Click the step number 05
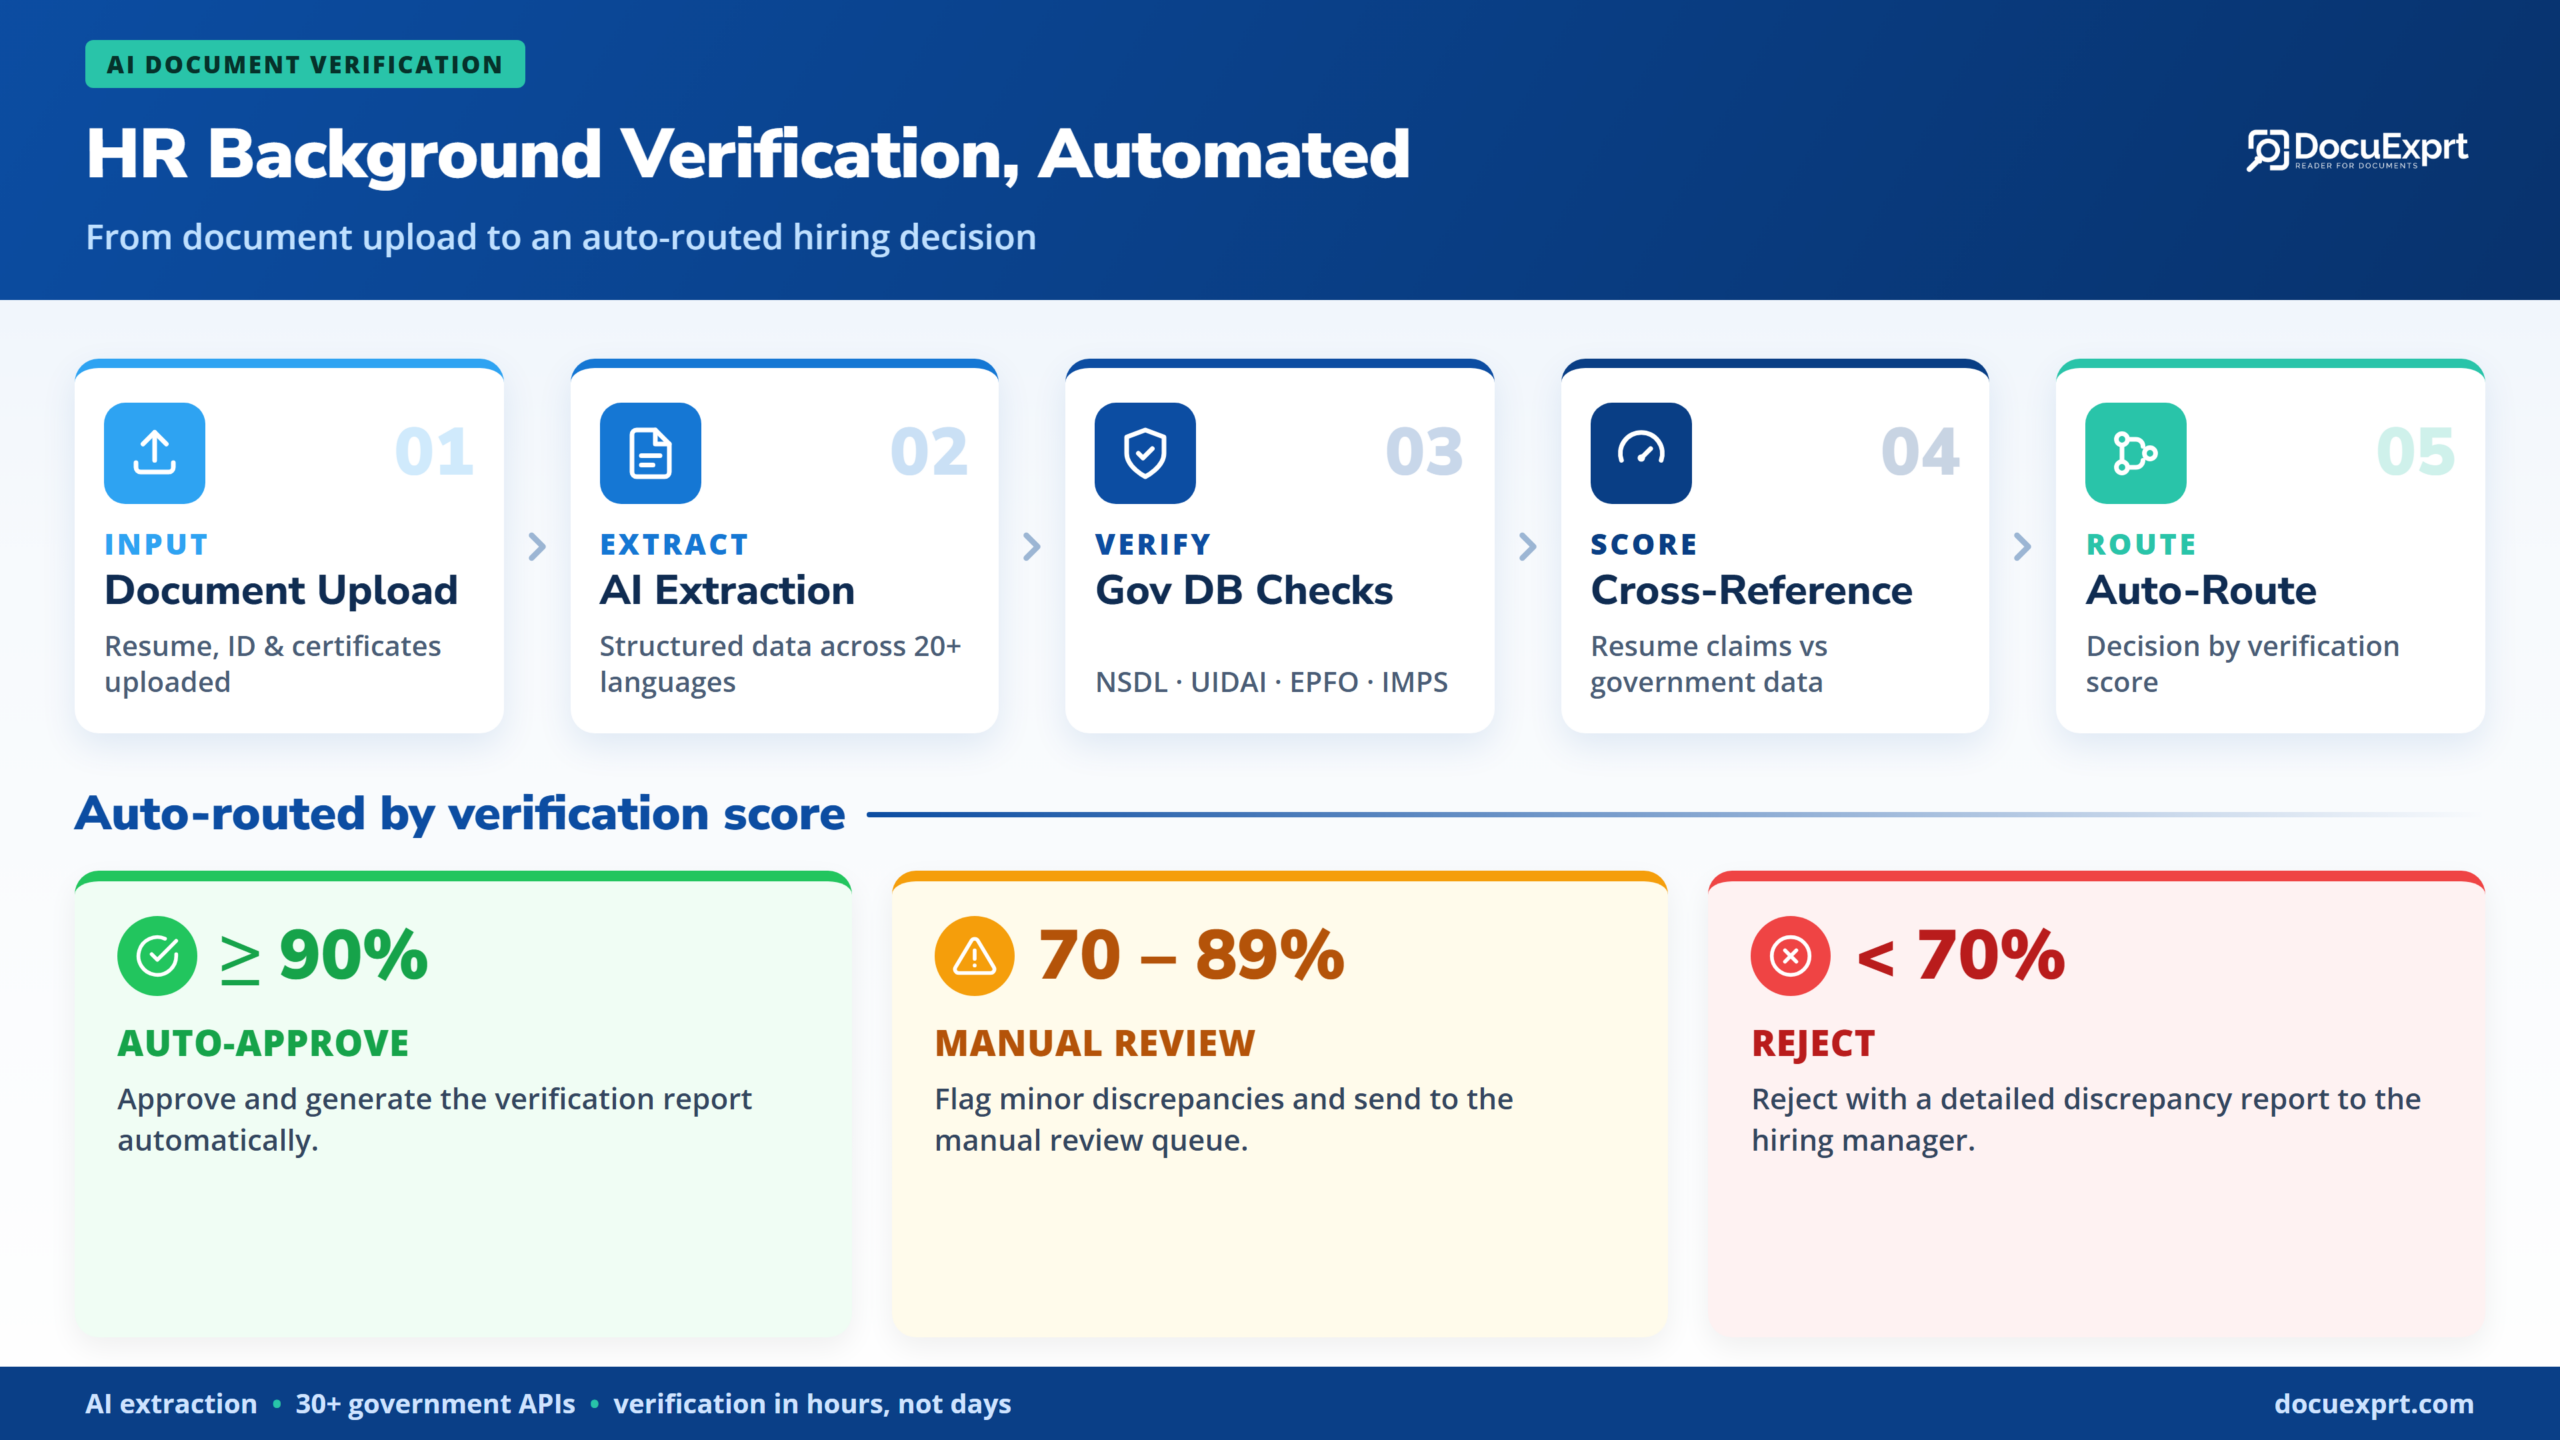The height and width of the screenshot is (1440, 2560). tap(2415, 452)
